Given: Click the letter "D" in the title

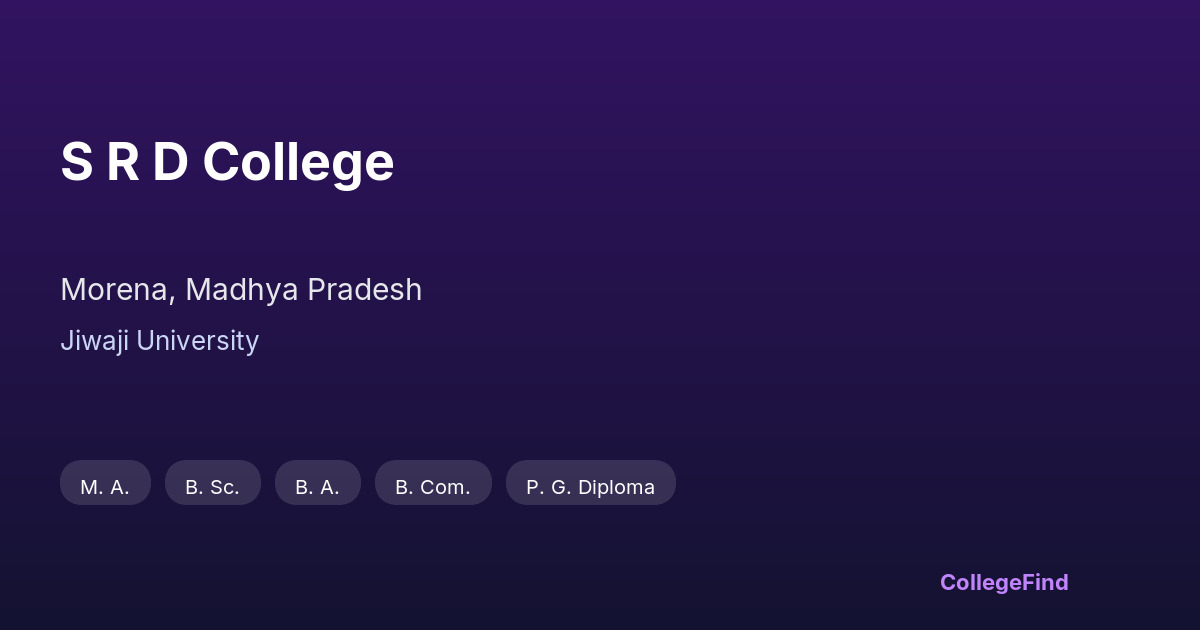Looking at the screenshot, I should [170, 162].
